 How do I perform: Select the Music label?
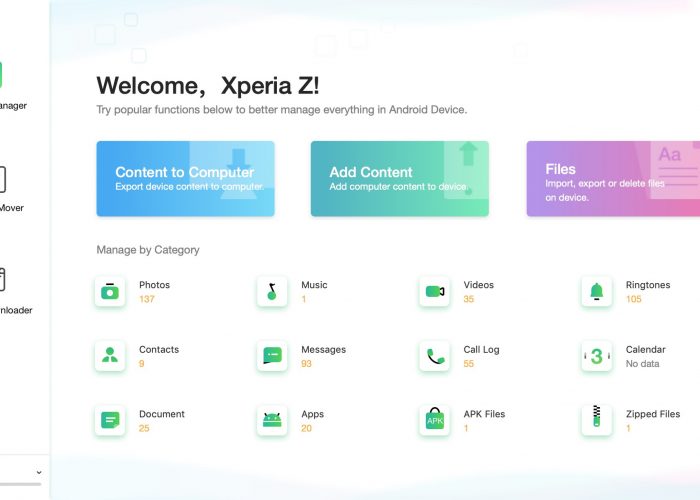(314, 285)
